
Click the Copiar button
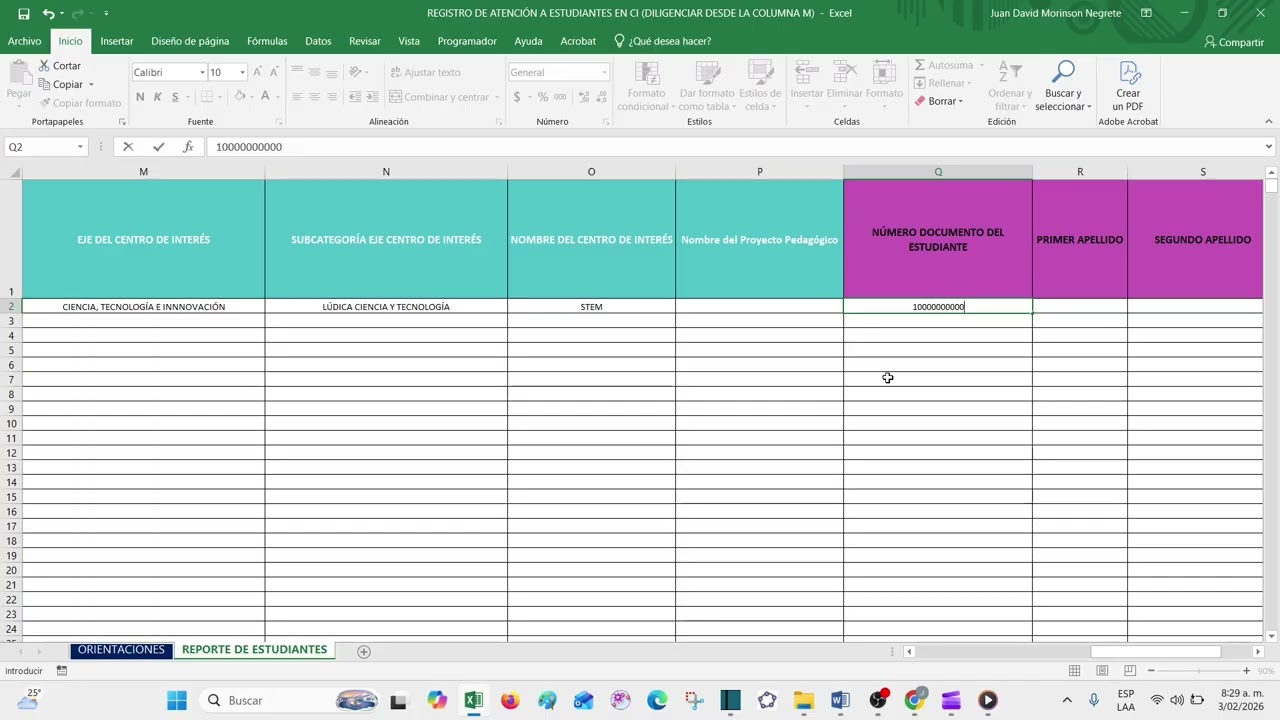coord(60,84)
